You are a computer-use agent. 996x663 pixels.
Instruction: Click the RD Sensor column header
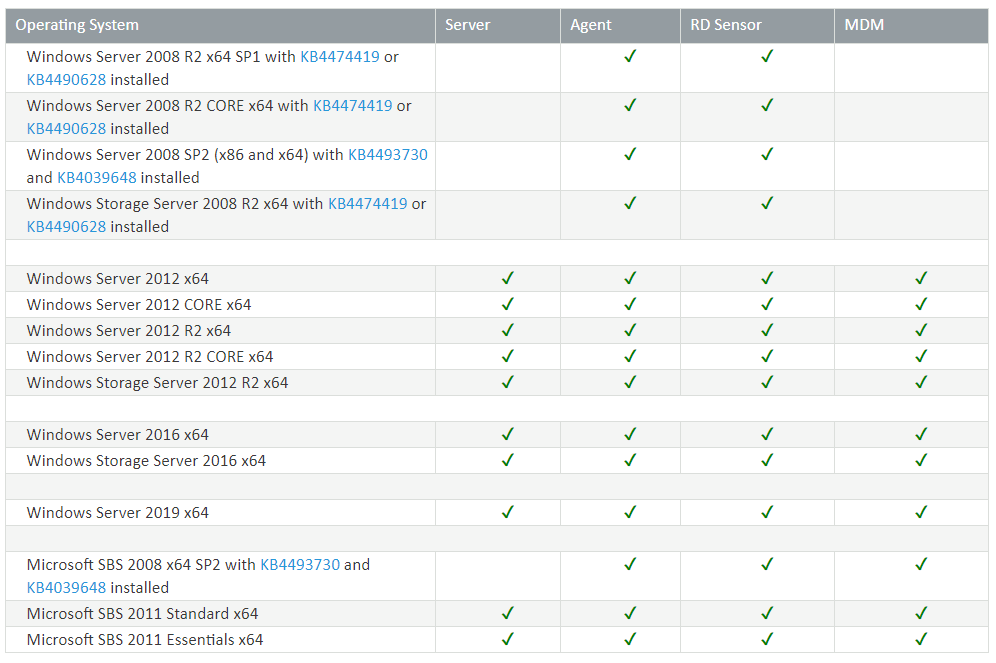725,25
